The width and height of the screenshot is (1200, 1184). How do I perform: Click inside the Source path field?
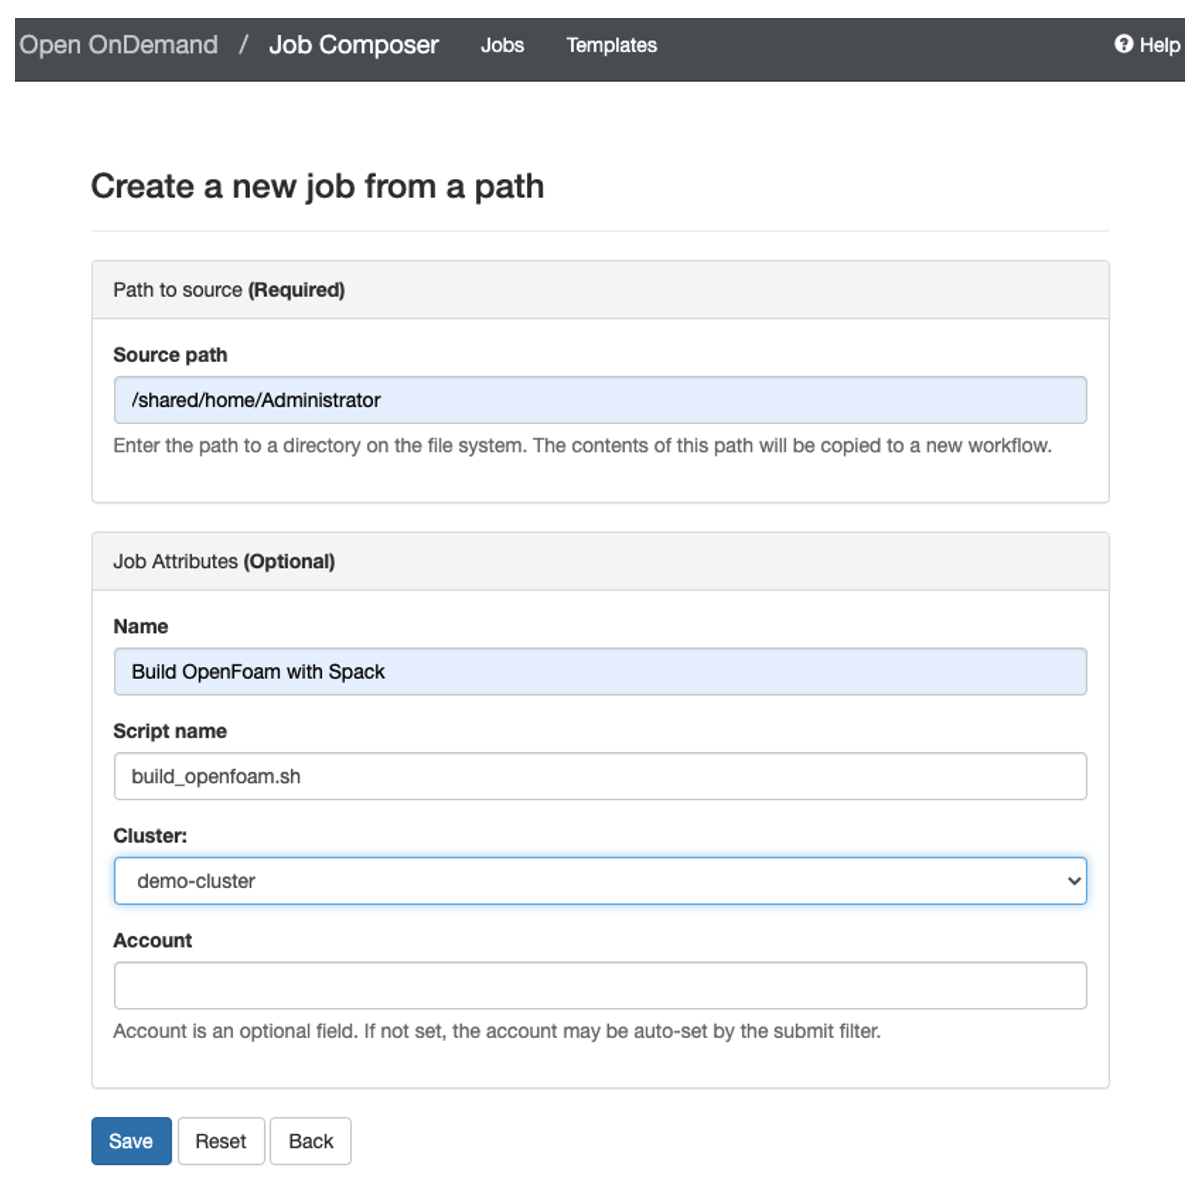[600, 399]
